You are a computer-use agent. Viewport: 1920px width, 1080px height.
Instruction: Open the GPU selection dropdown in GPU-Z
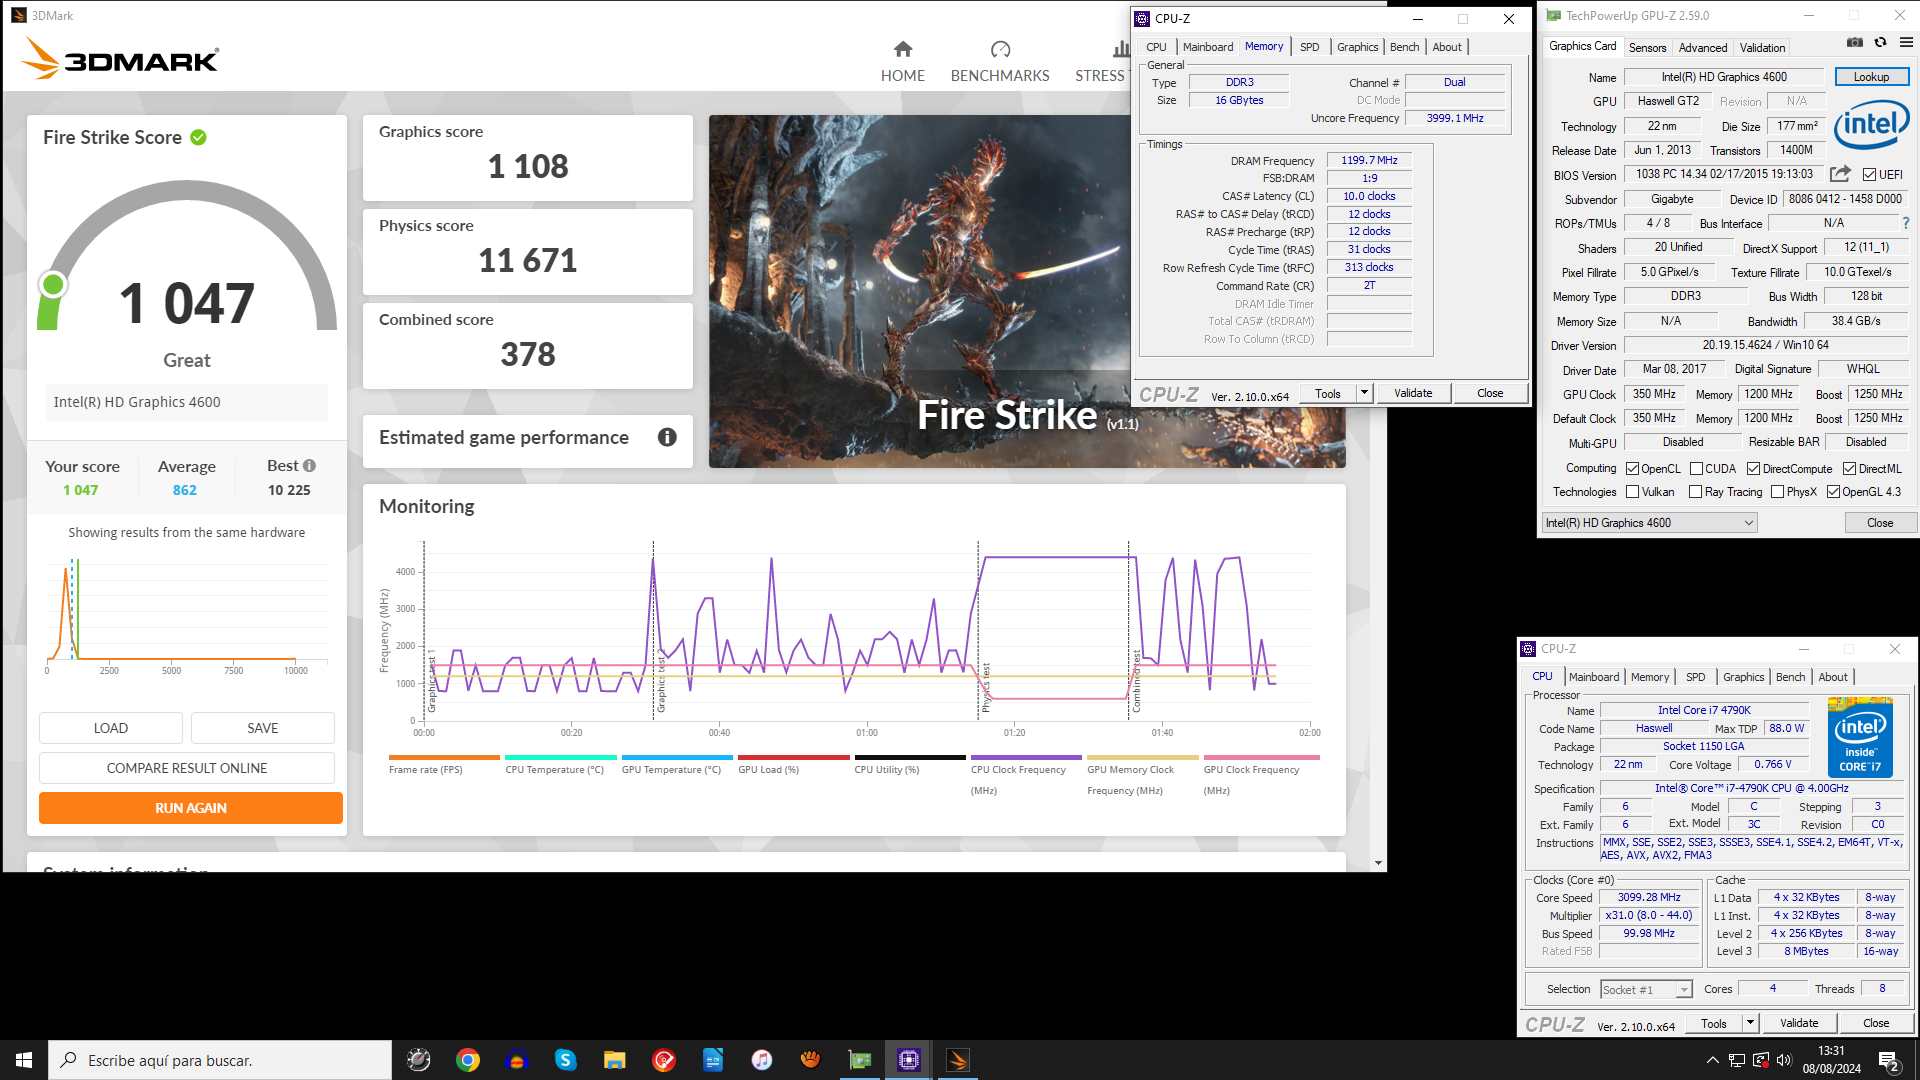1649,523
